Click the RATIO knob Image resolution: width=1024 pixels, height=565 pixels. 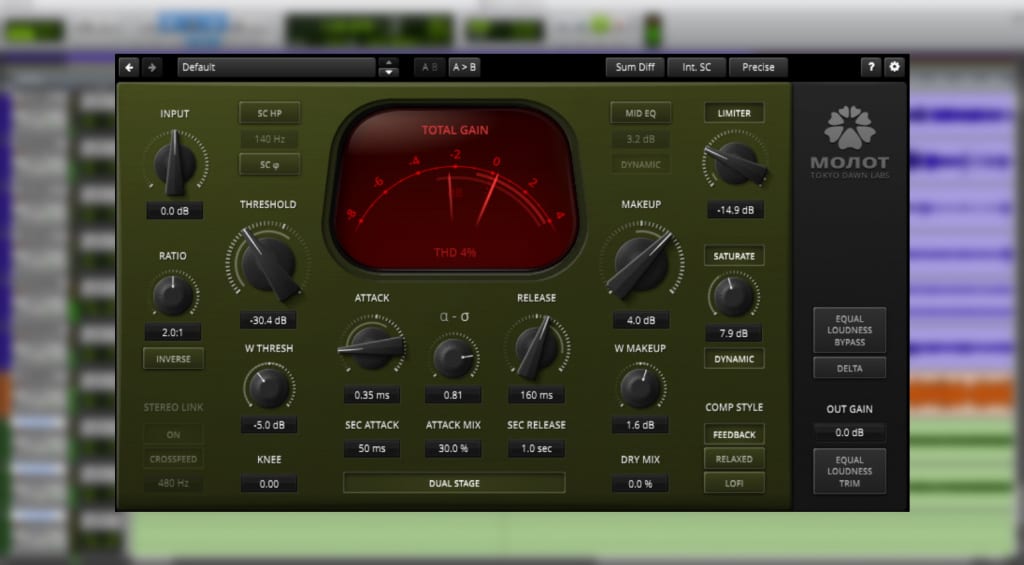click(x=173, y=295)
